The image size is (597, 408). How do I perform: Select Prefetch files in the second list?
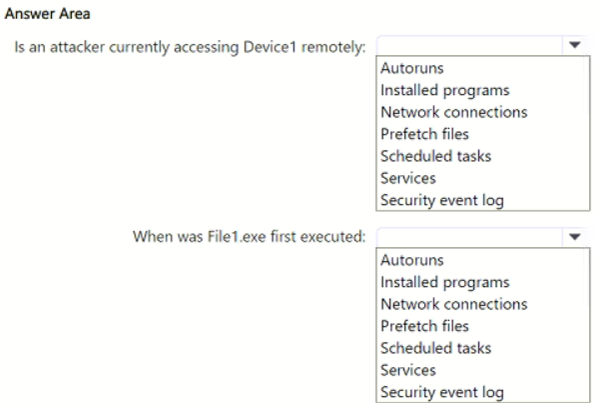pos(425,326)
